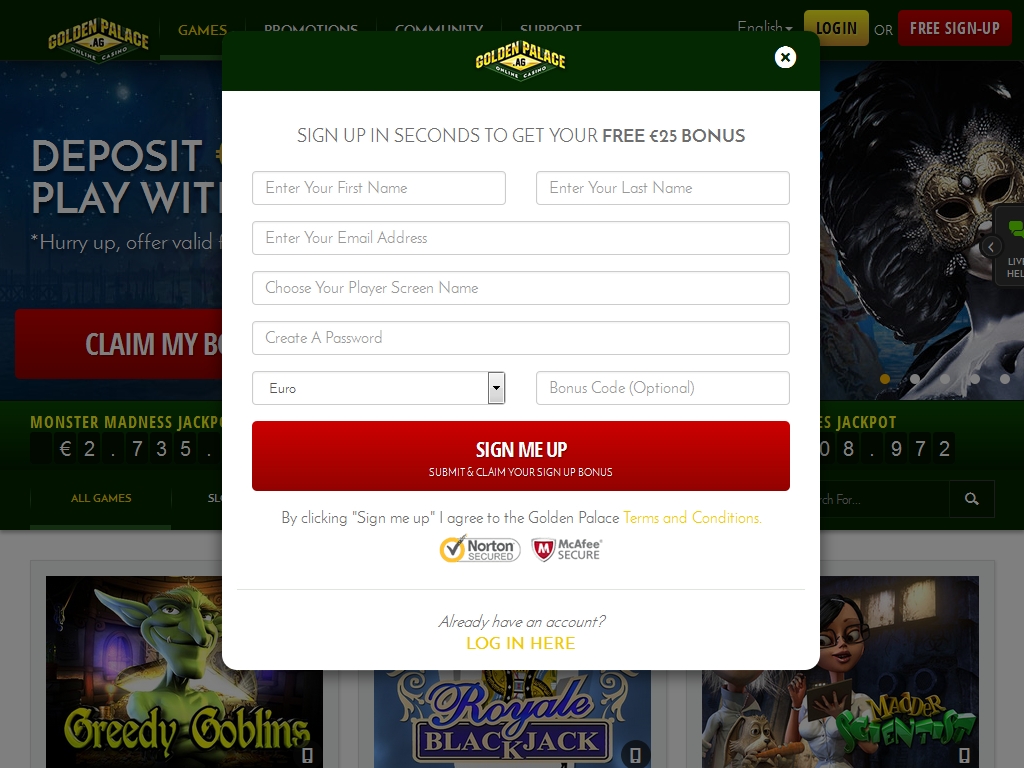Click the search magnifier icon
This screenshot has width=1024, height=768.
[x=972, y=499]
